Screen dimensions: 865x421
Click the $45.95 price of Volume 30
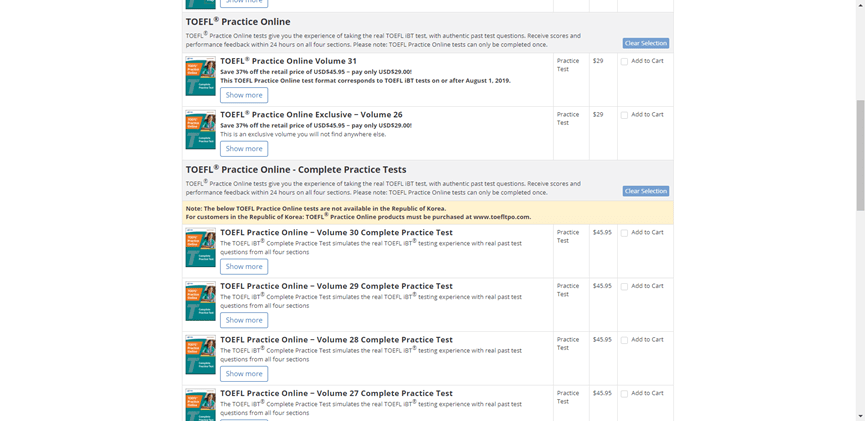[x=602, y=232]
